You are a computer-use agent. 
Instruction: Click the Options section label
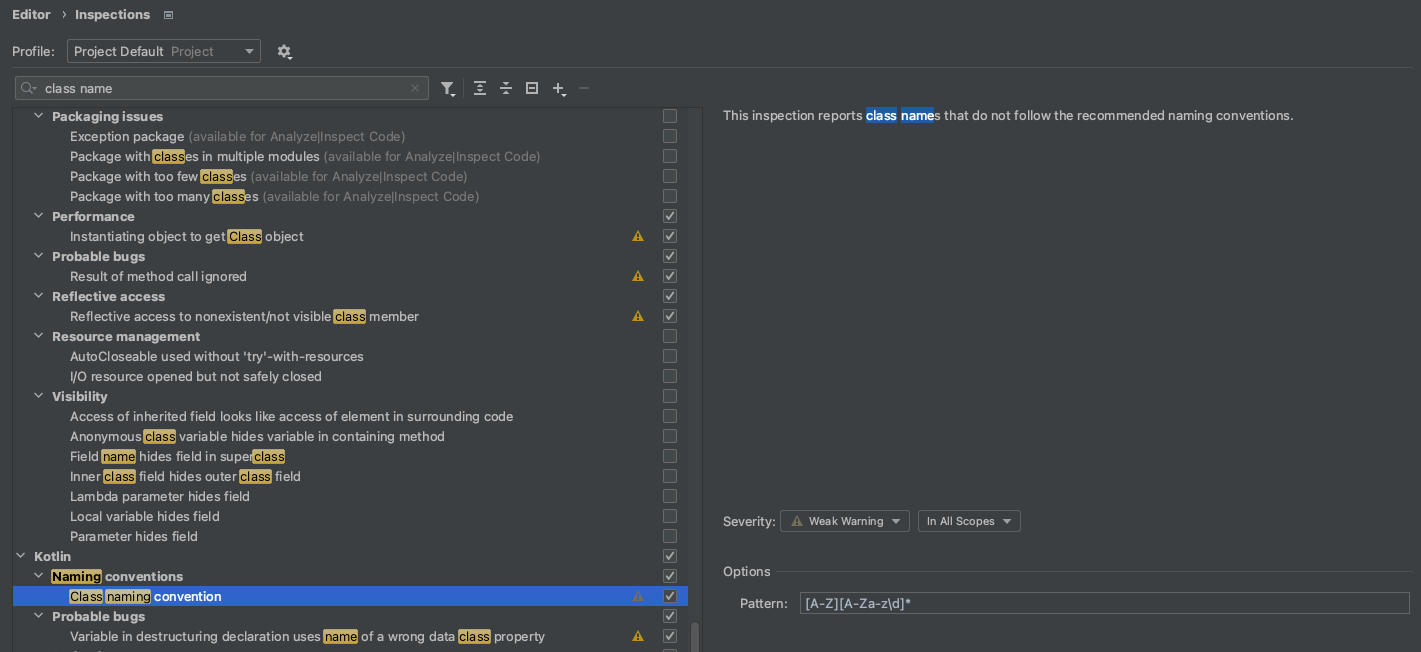click(747, 572)
